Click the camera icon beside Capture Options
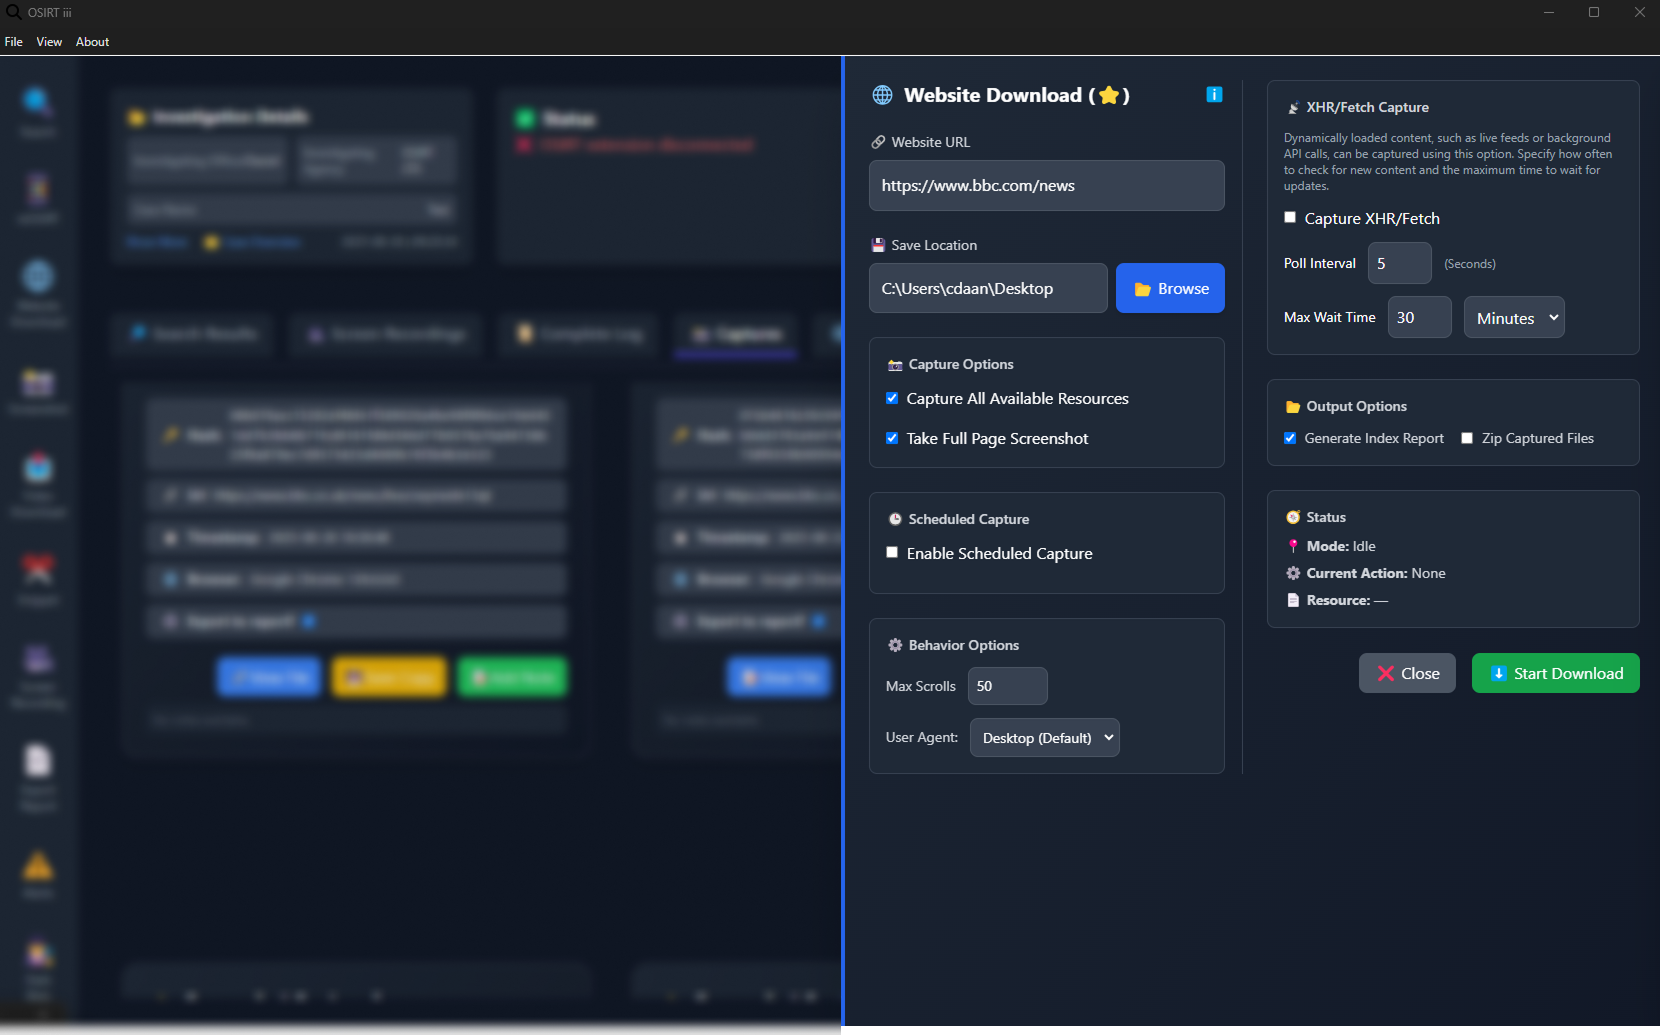The height and width of the screenshot is (1035, 1660). pyautogui.click(x=895, y=365)
